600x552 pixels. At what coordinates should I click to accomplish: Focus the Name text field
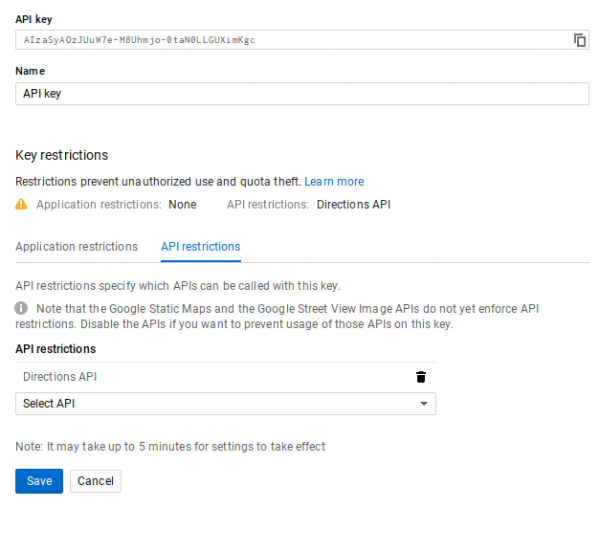tap(302, 93)
